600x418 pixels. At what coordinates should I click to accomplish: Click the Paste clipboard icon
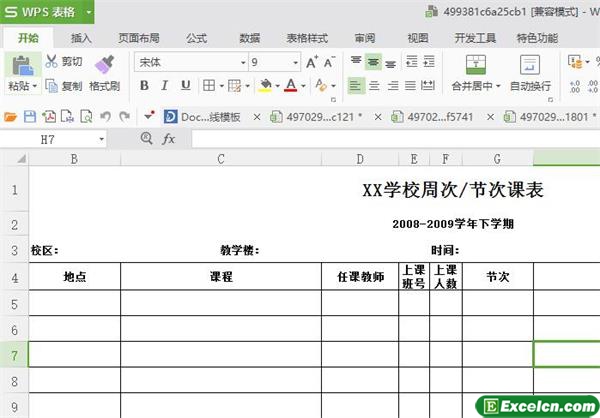point(23,65)
